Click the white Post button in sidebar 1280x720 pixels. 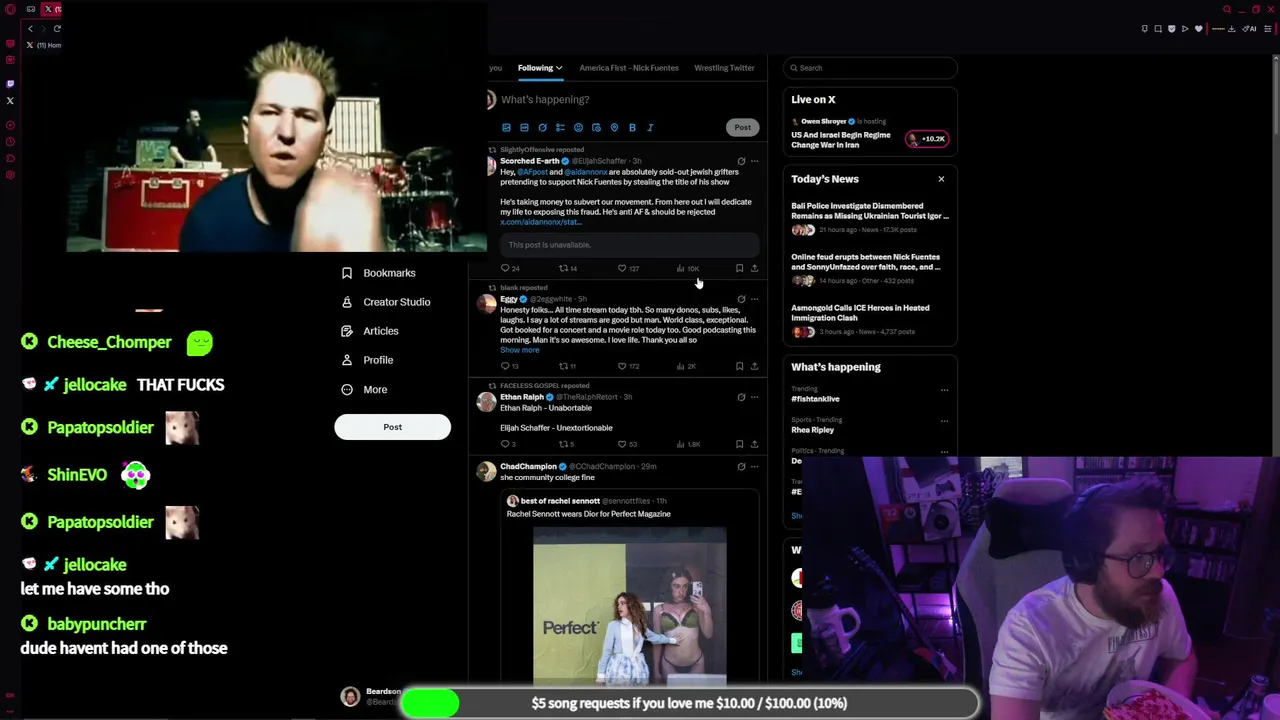(x=392, y=427)
